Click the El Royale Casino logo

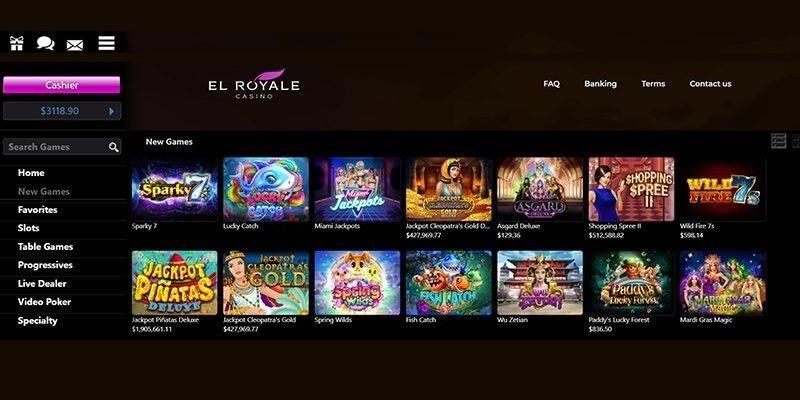254,84
